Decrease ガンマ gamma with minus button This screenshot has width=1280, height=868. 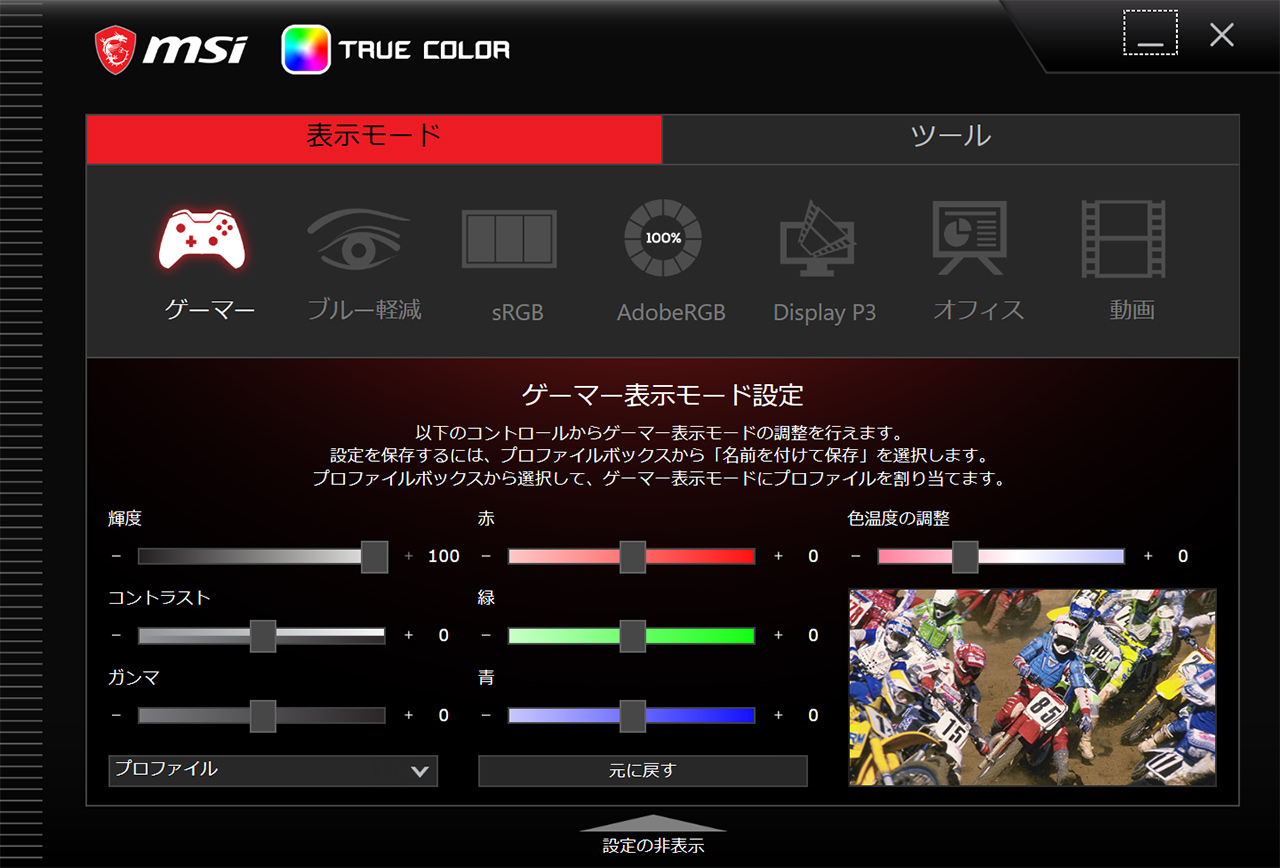coord(117,715)
